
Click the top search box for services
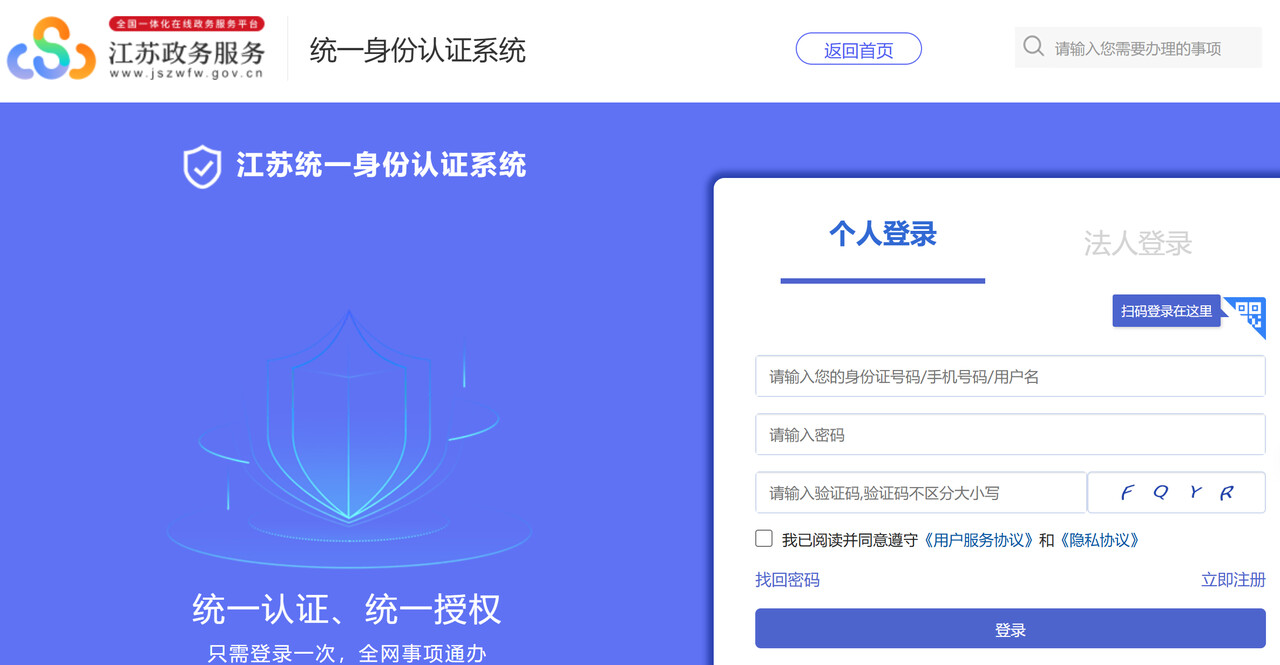click(x=1138, y=47)
